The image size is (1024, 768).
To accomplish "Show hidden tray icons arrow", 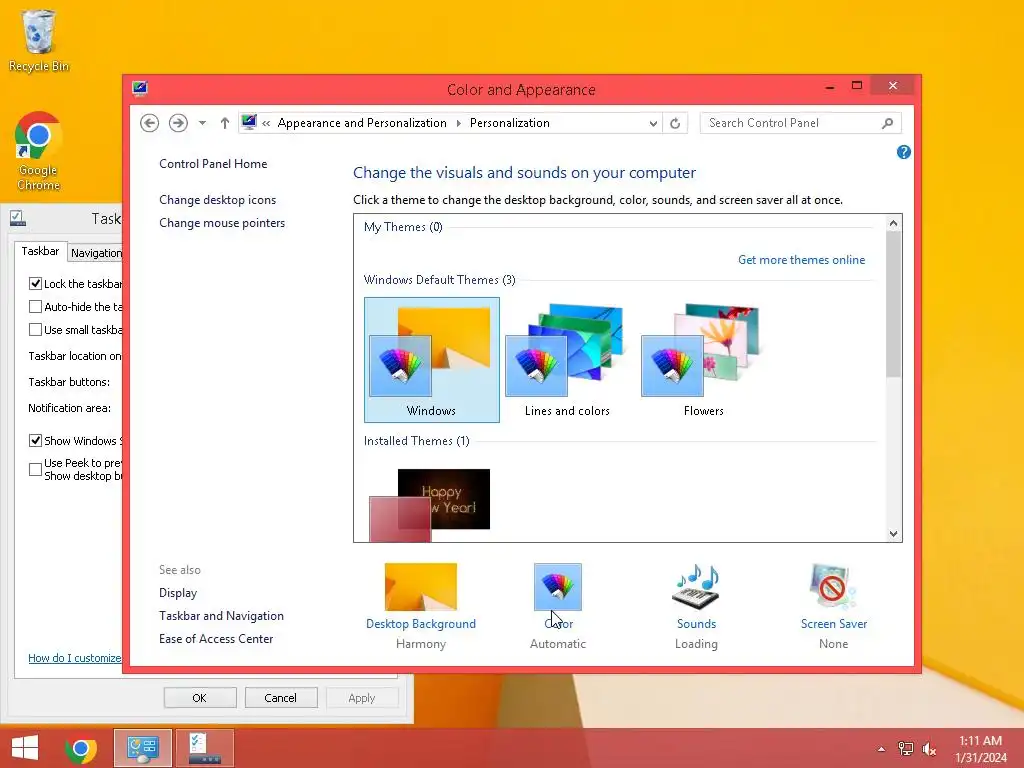I will (x=882, y=749).
